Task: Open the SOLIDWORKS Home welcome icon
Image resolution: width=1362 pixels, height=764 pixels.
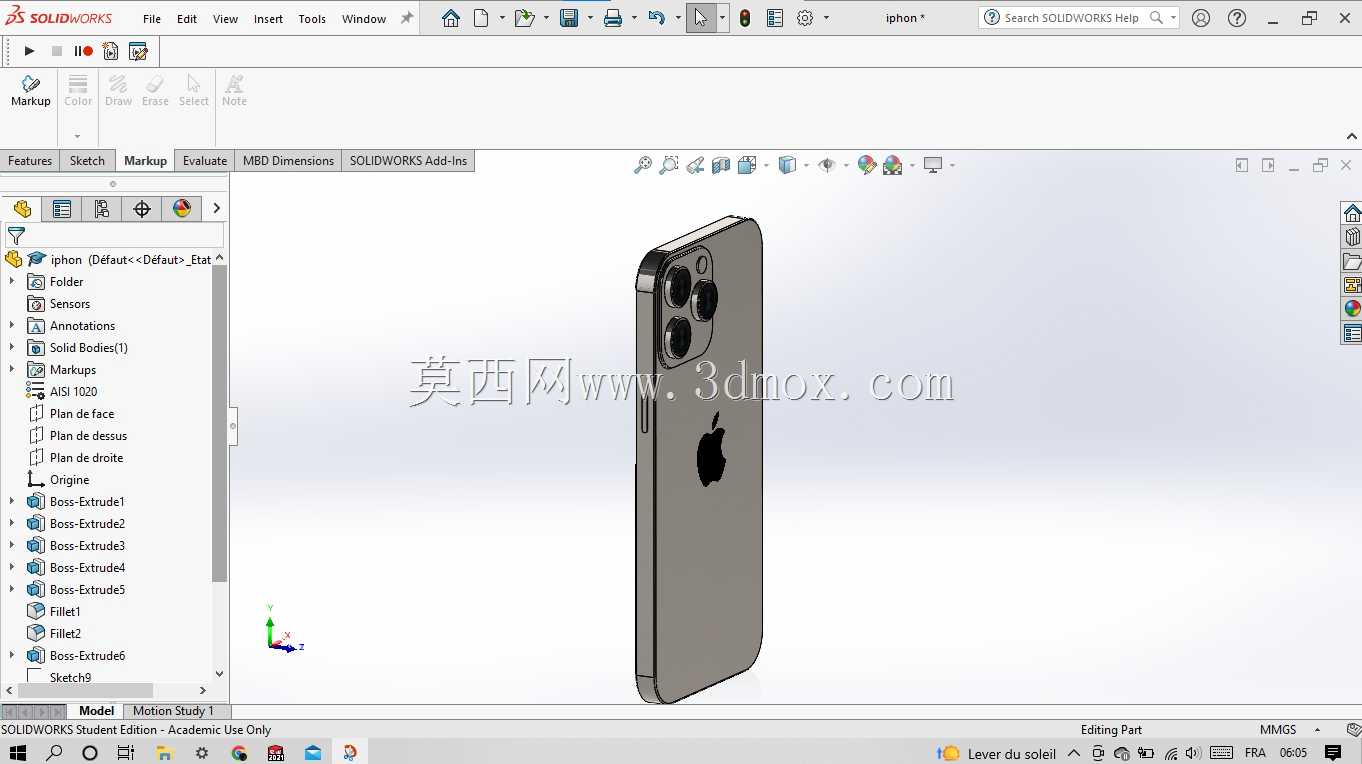Action: (x=451, y=18)
